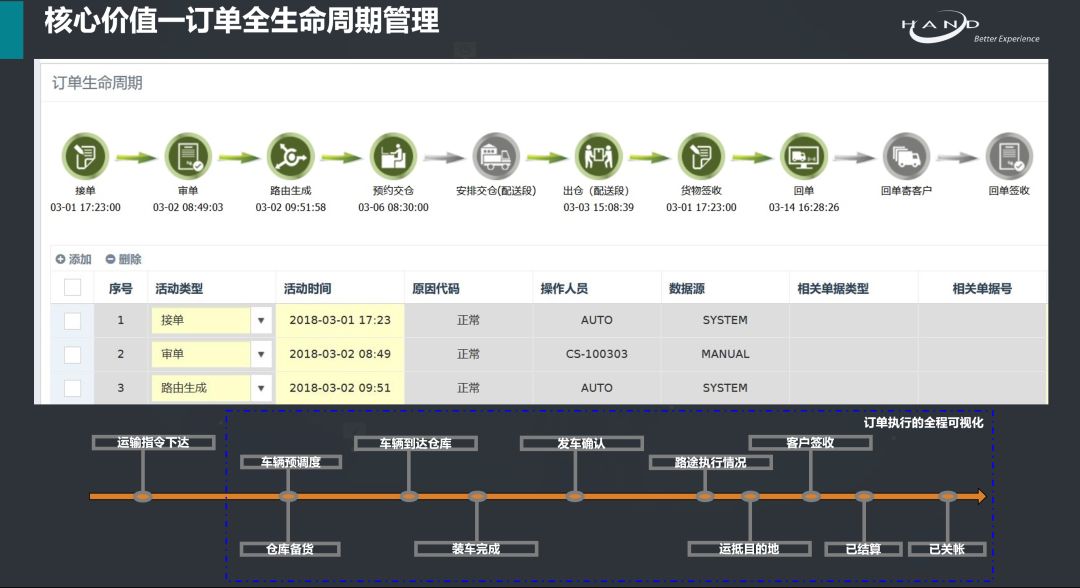Click the 货物签收 stage icon
1080x588 pixels.
701,156
